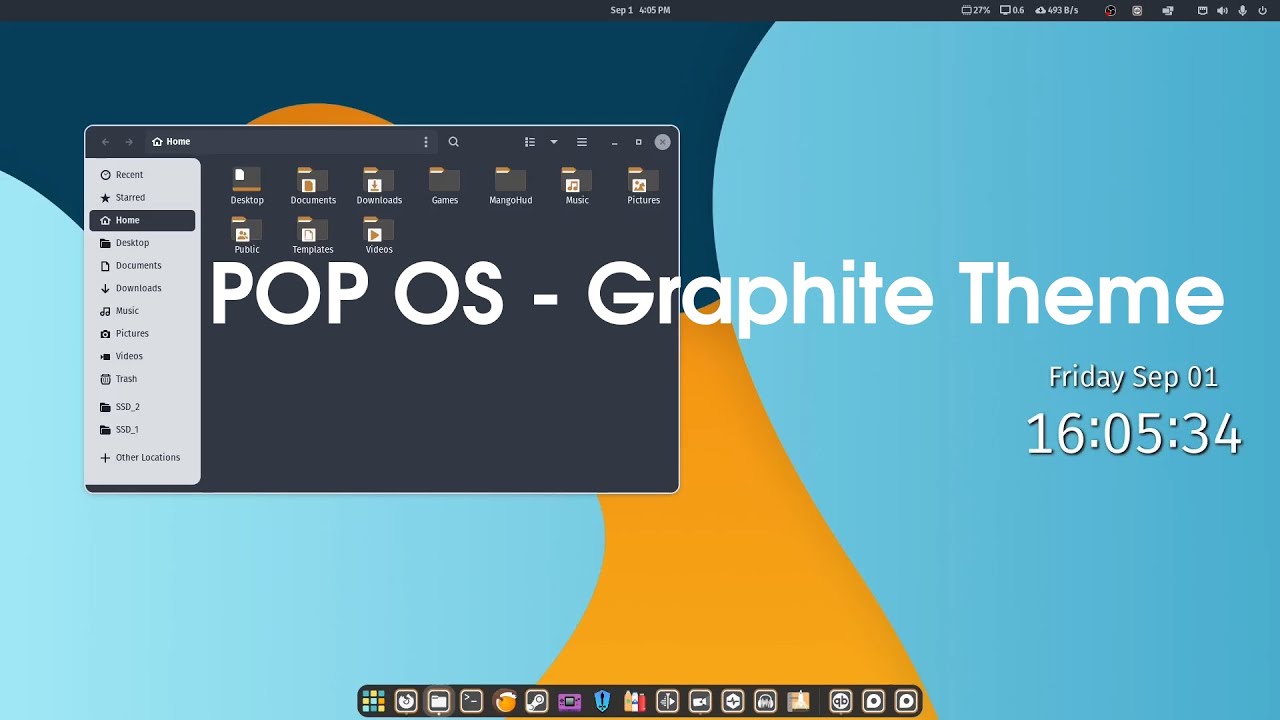
Task: Select Downloads in the sidebar
Action: (x=142, y=288)
